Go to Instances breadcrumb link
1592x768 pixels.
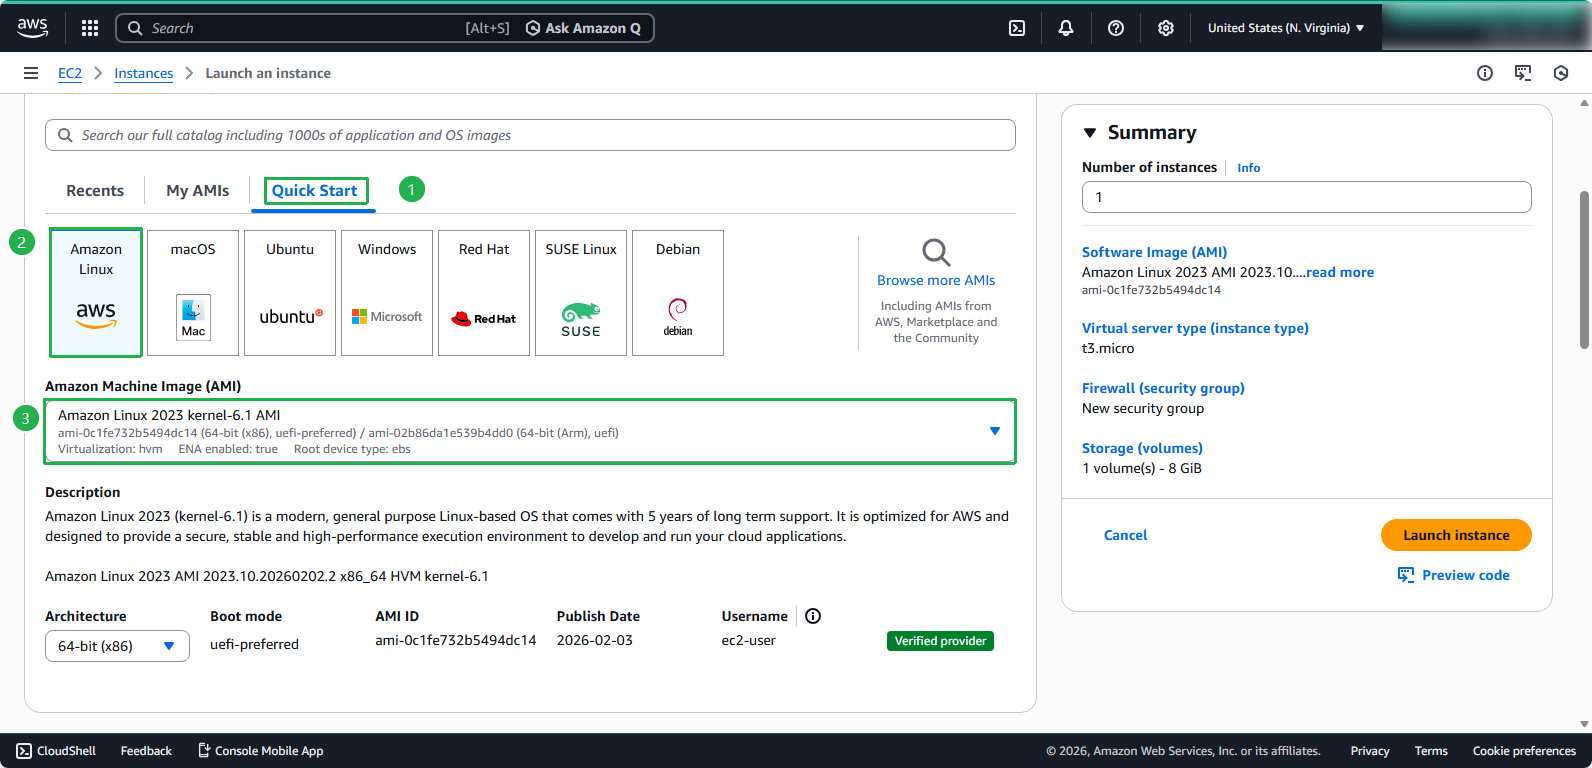click(x=143, y=73)
